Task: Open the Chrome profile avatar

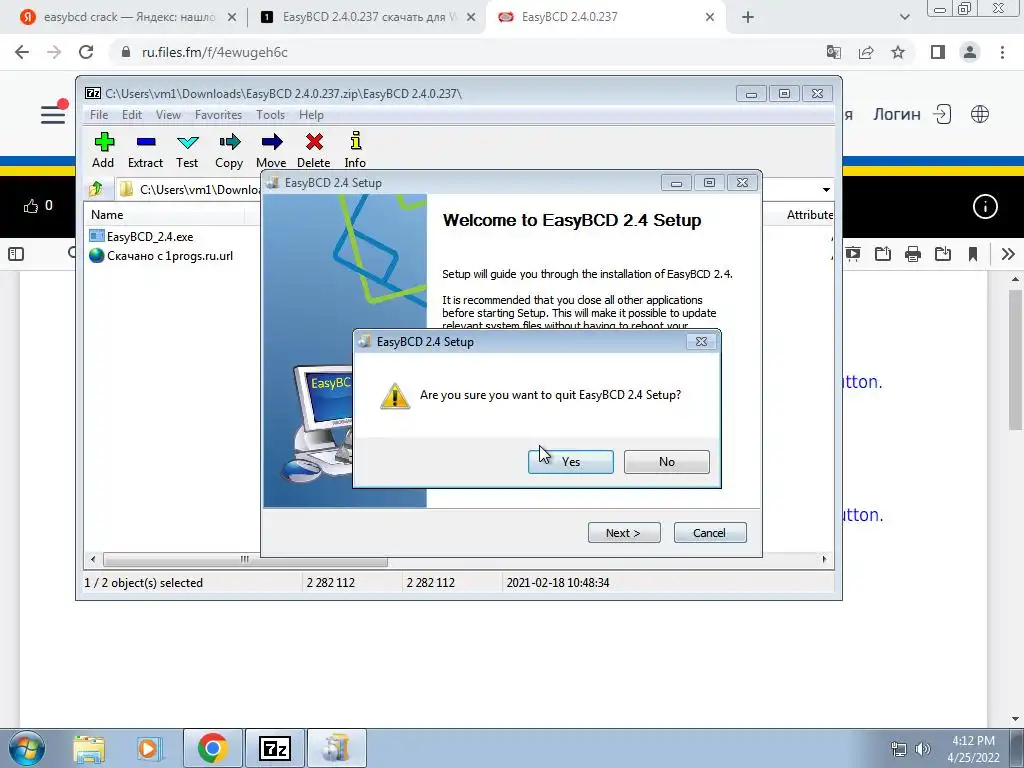Action: 970,52
